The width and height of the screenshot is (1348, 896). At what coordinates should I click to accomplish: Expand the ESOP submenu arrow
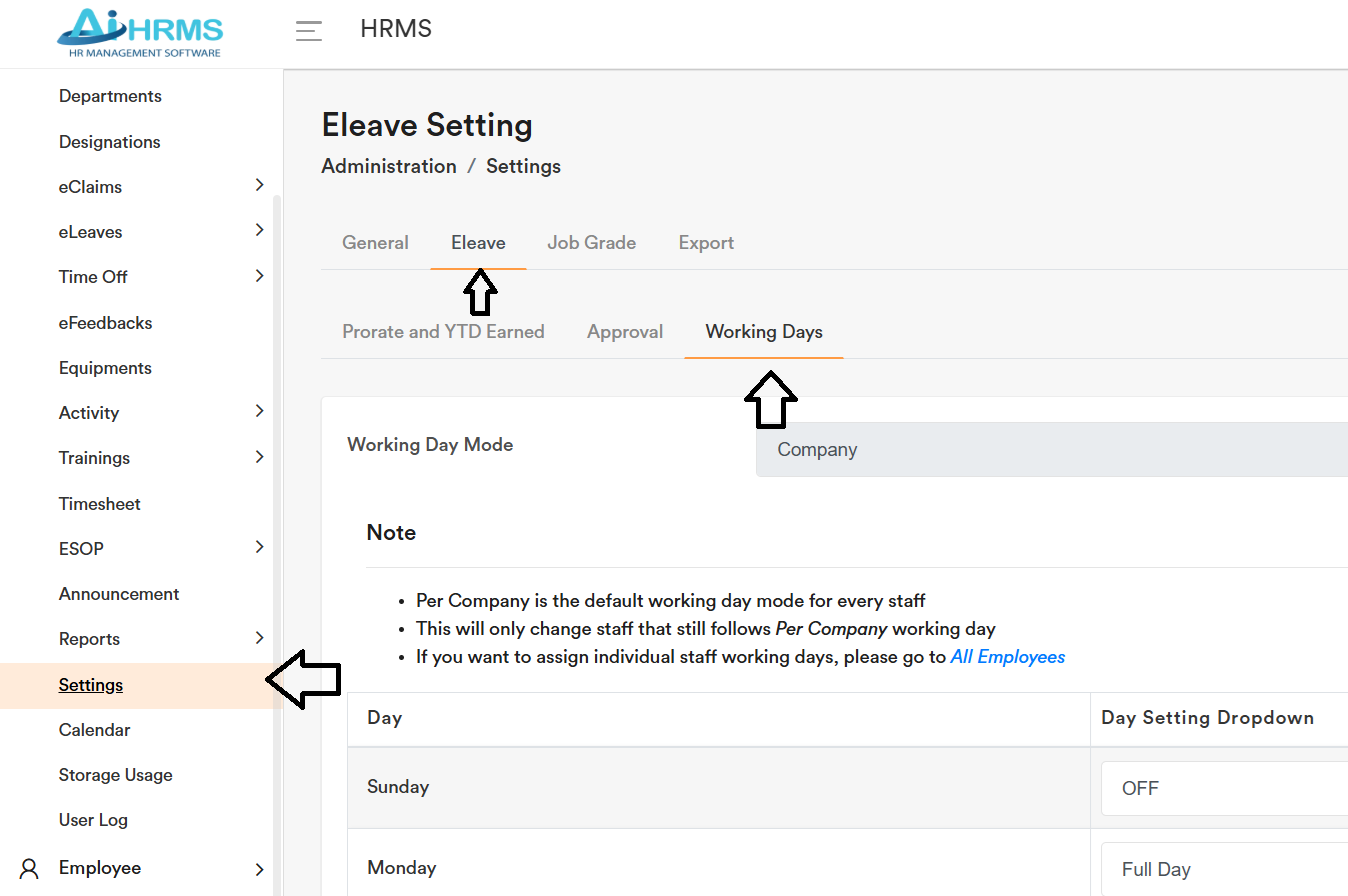tap(259, 547)
